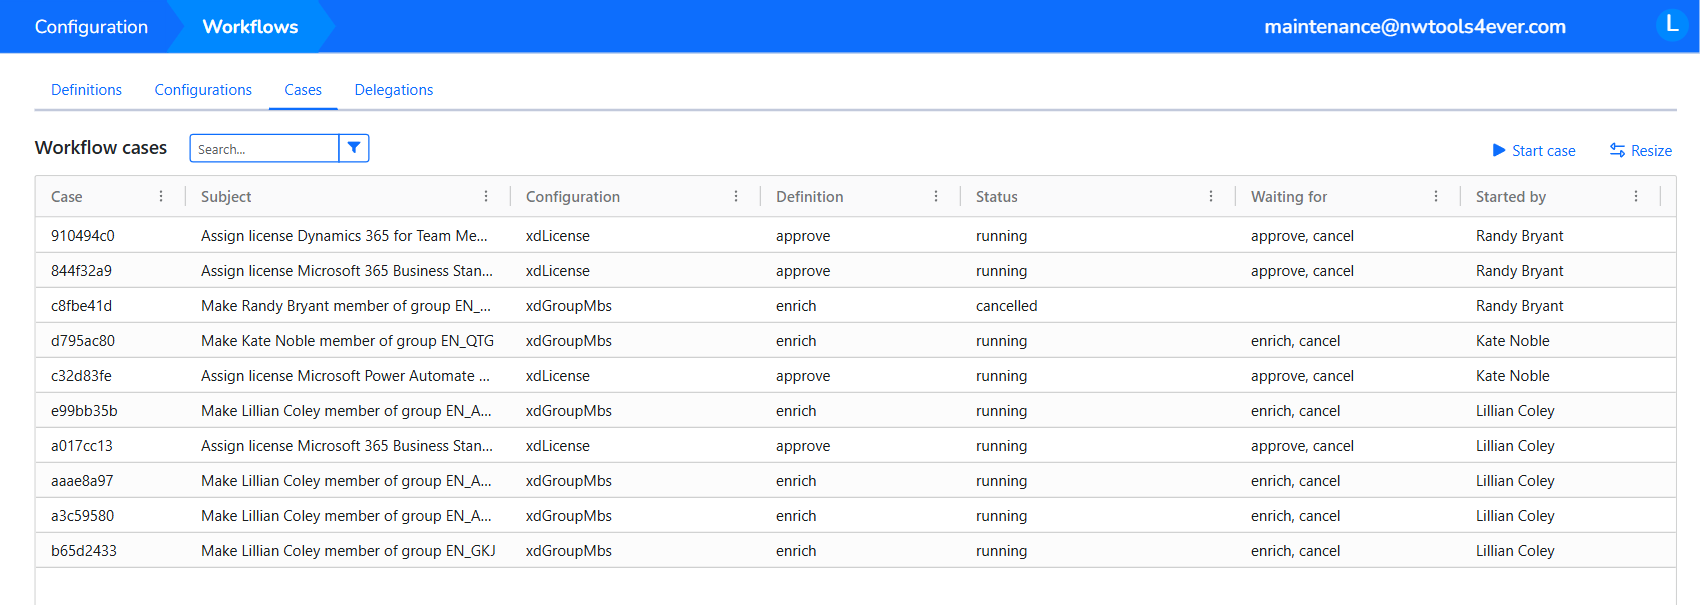Click Randy Bryant in the 844f32a9 row

[x=1520, y=271]
